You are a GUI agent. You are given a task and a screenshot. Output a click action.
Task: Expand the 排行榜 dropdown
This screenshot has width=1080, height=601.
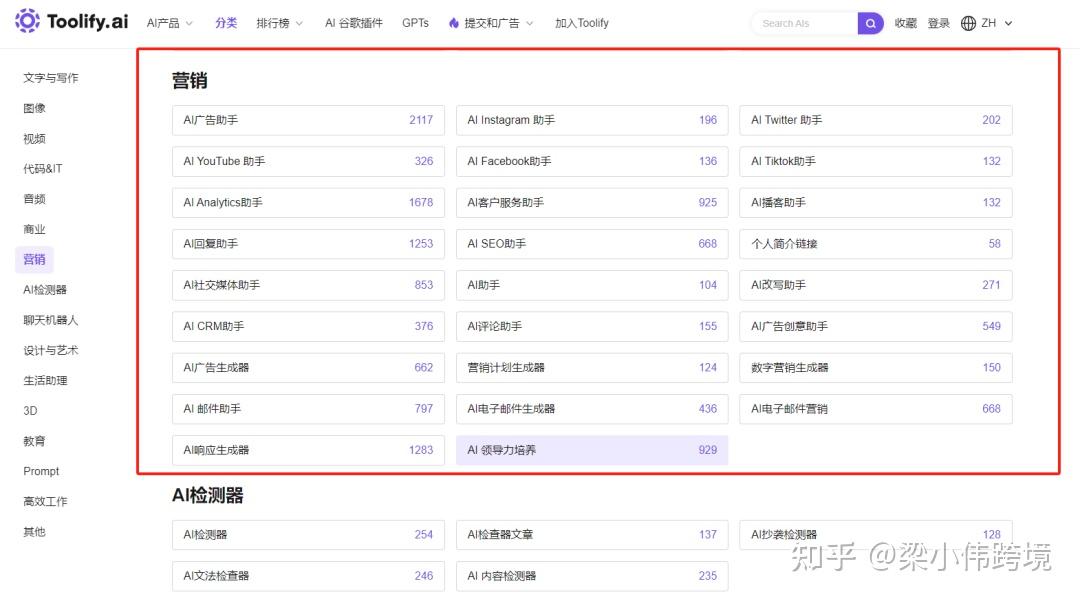pyautogui.click(x=273, y=22)
